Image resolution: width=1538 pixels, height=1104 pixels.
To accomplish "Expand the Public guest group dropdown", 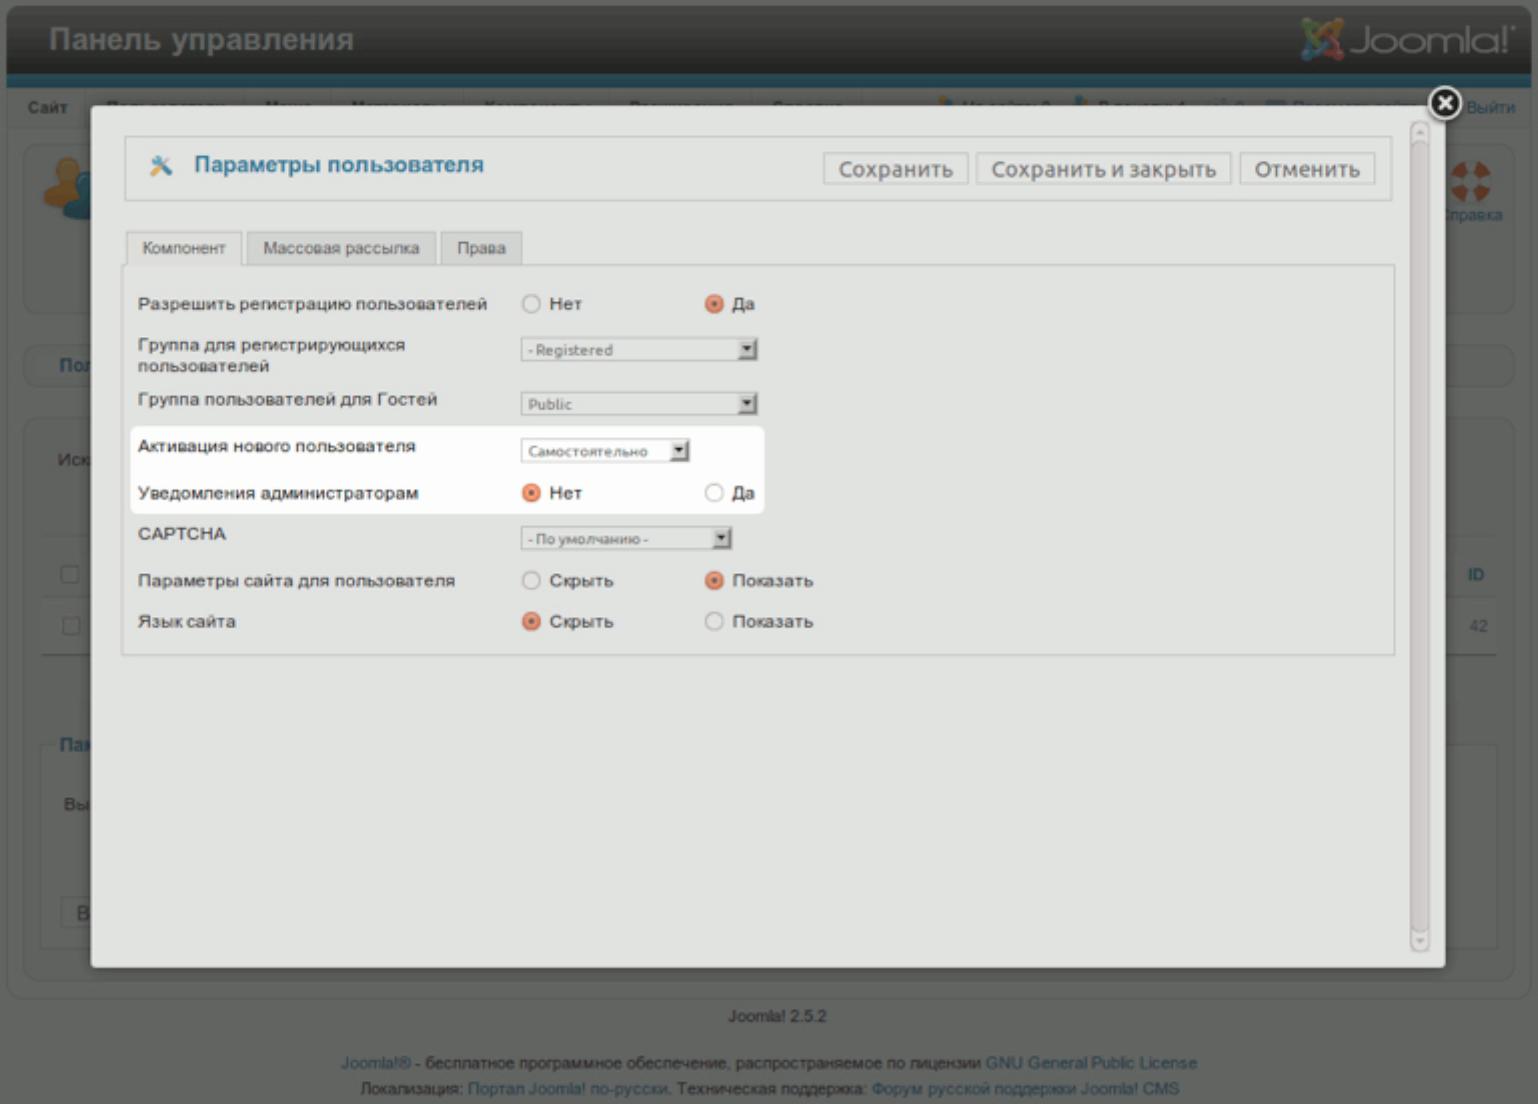I will [x=638, y=404].
